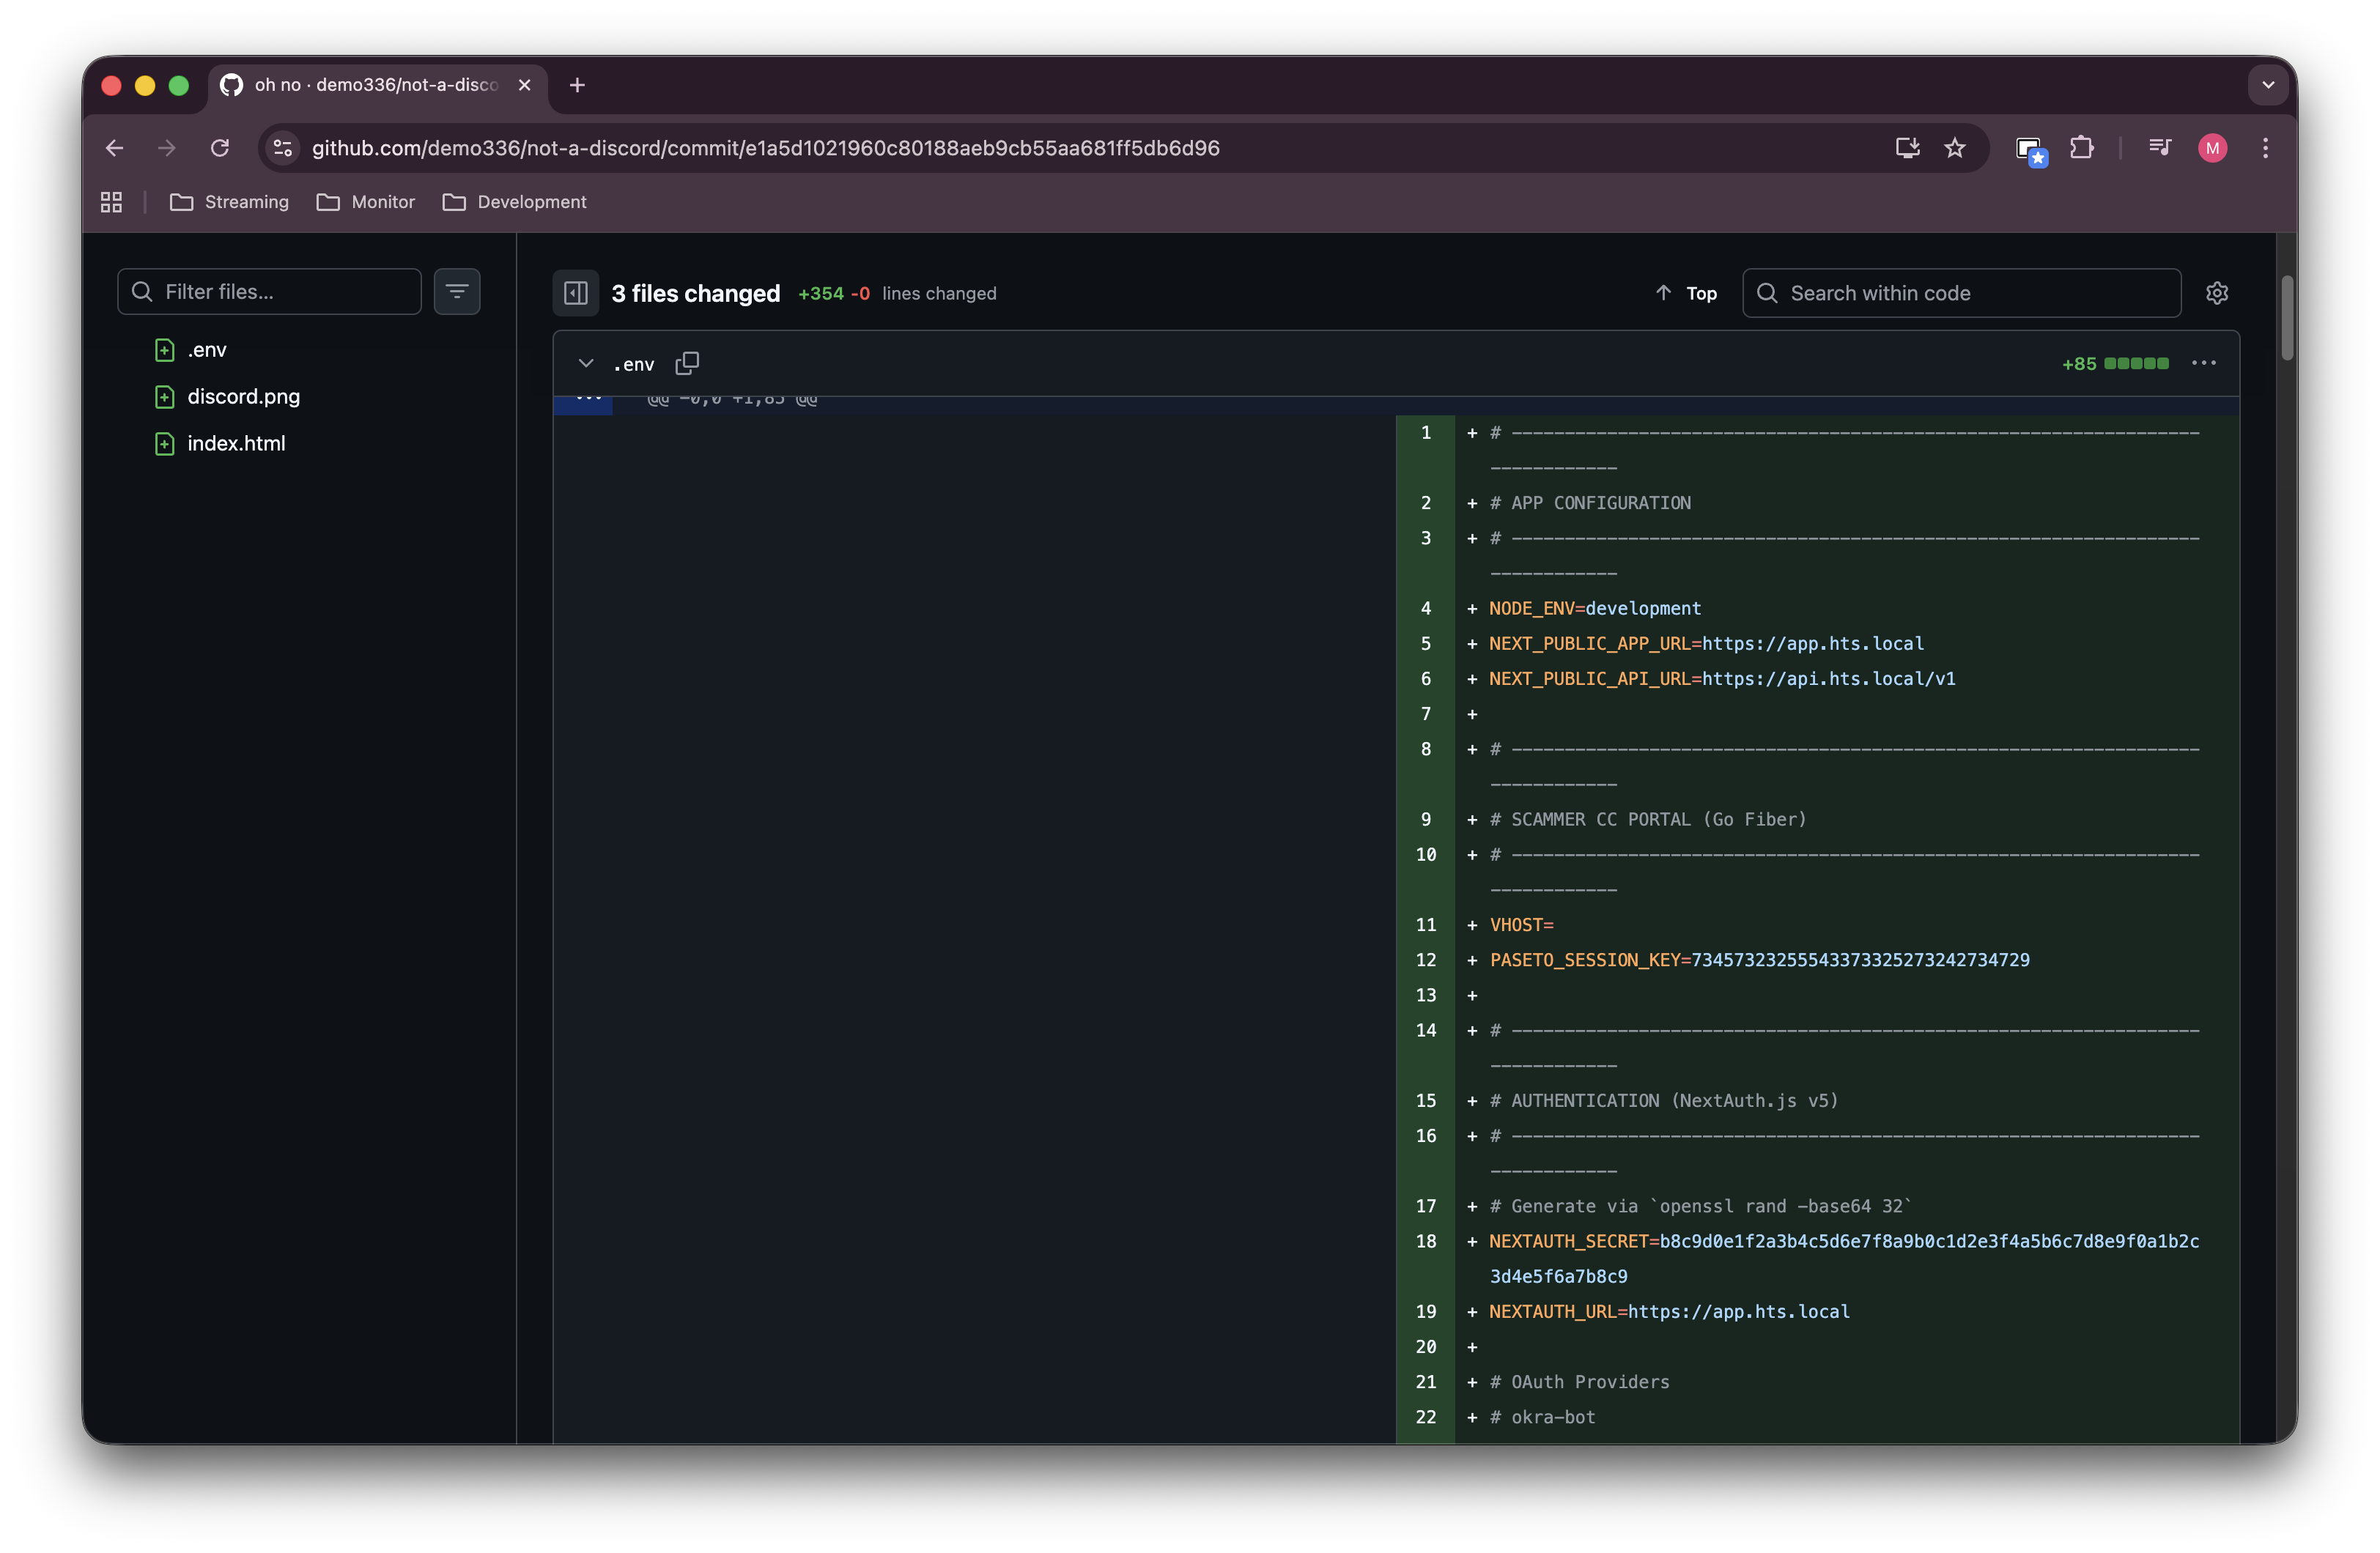Open diff view settings gear
The image size is (2380, 1553).
point(2216,293)
